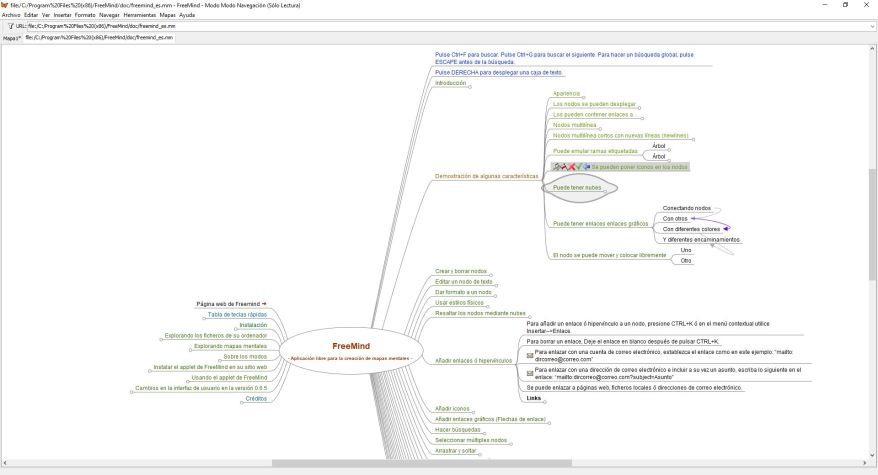The image size is (878, 475).
Task: Click the red X icon in the icons node
Action: click(571, 167)
